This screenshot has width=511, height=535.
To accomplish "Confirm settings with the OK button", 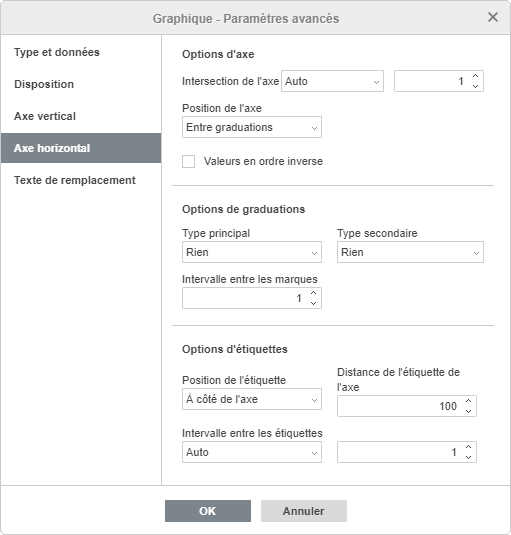I will 208,511.
